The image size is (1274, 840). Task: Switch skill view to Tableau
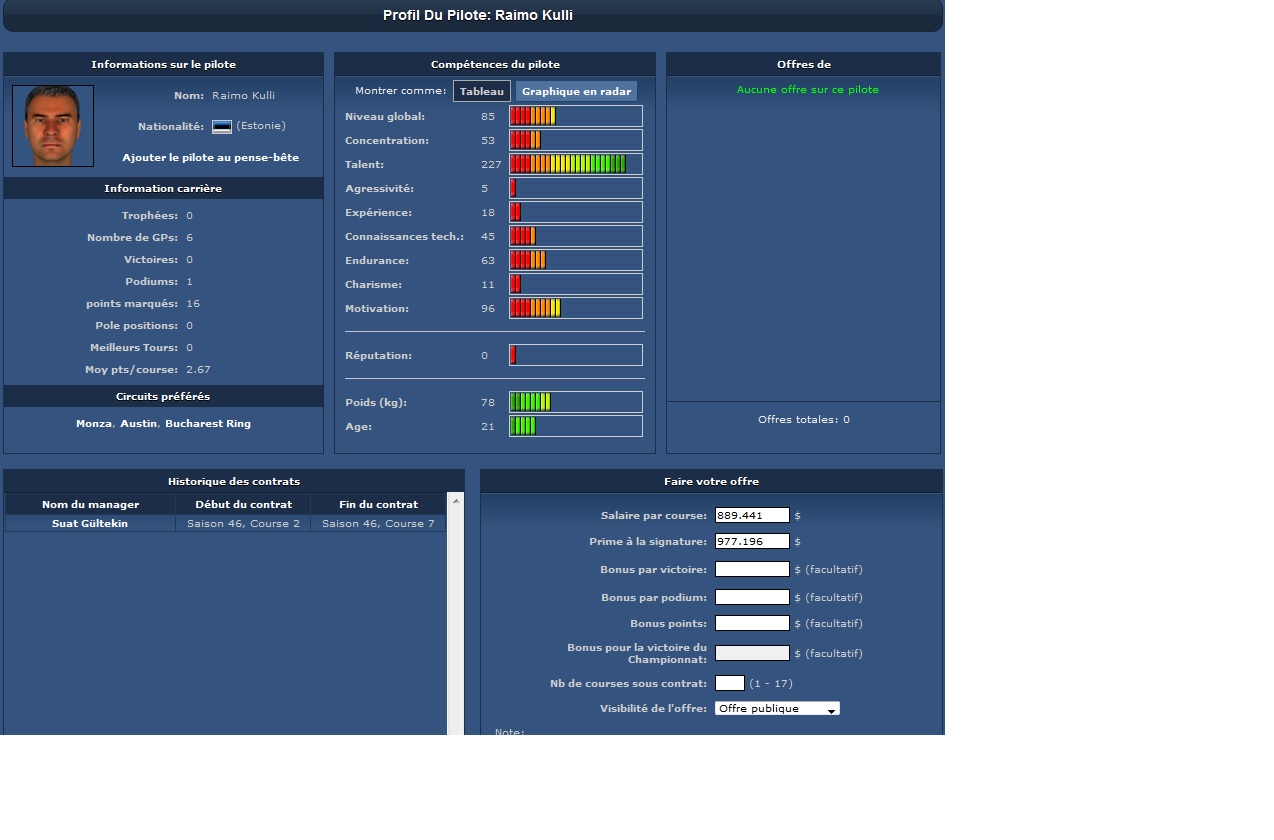pos(482,91)
